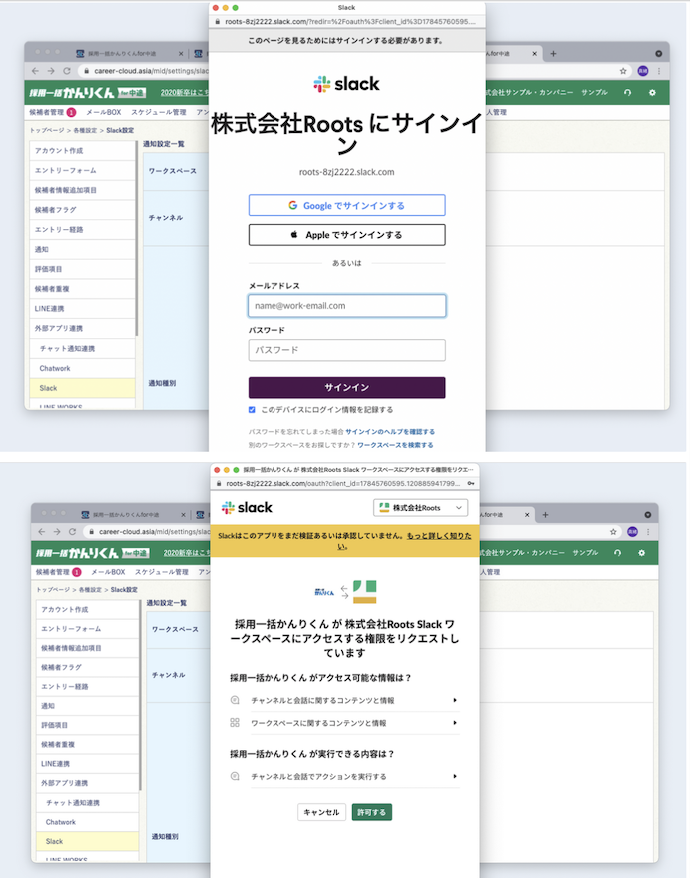Click the lock icon in the sign-in window URL bar
The image size is (690, 878).
click(218, 22)
